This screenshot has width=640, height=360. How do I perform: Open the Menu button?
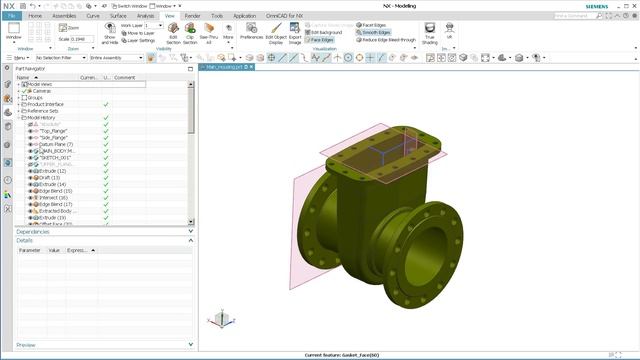click(18, 58)
